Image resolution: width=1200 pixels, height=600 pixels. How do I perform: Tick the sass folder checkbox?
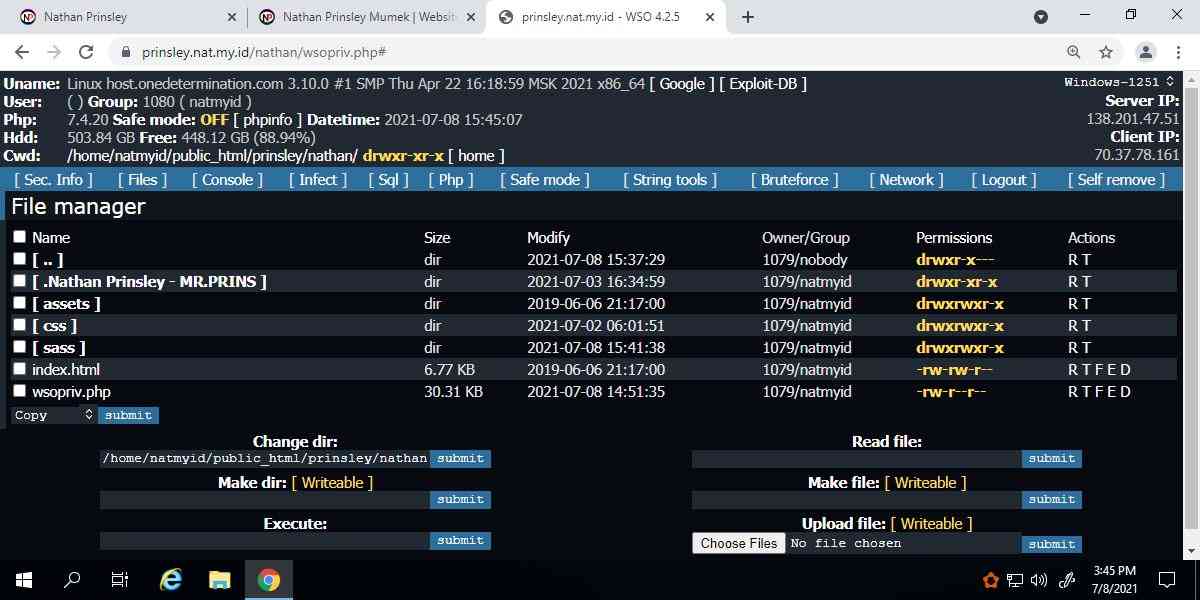point(19,347)
